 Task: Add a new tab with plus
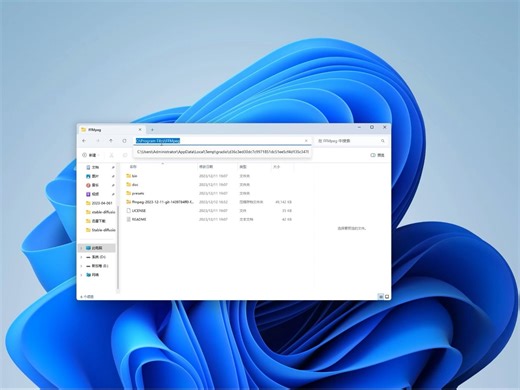[152, 130]
